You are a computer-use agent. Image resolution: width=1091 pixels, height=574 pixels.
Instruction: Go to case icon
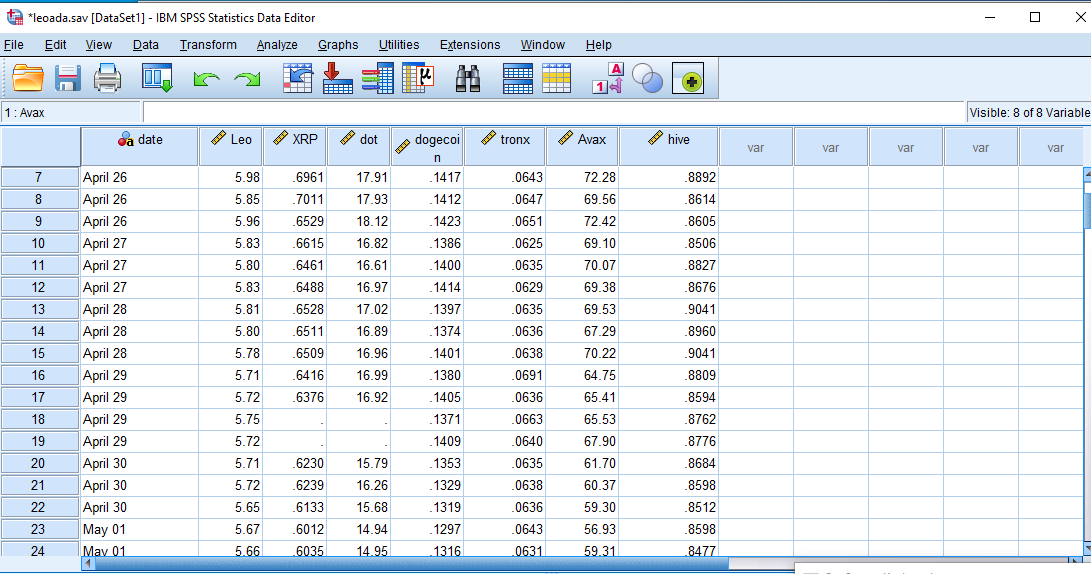pyautogui.click(x=297, y=78)
